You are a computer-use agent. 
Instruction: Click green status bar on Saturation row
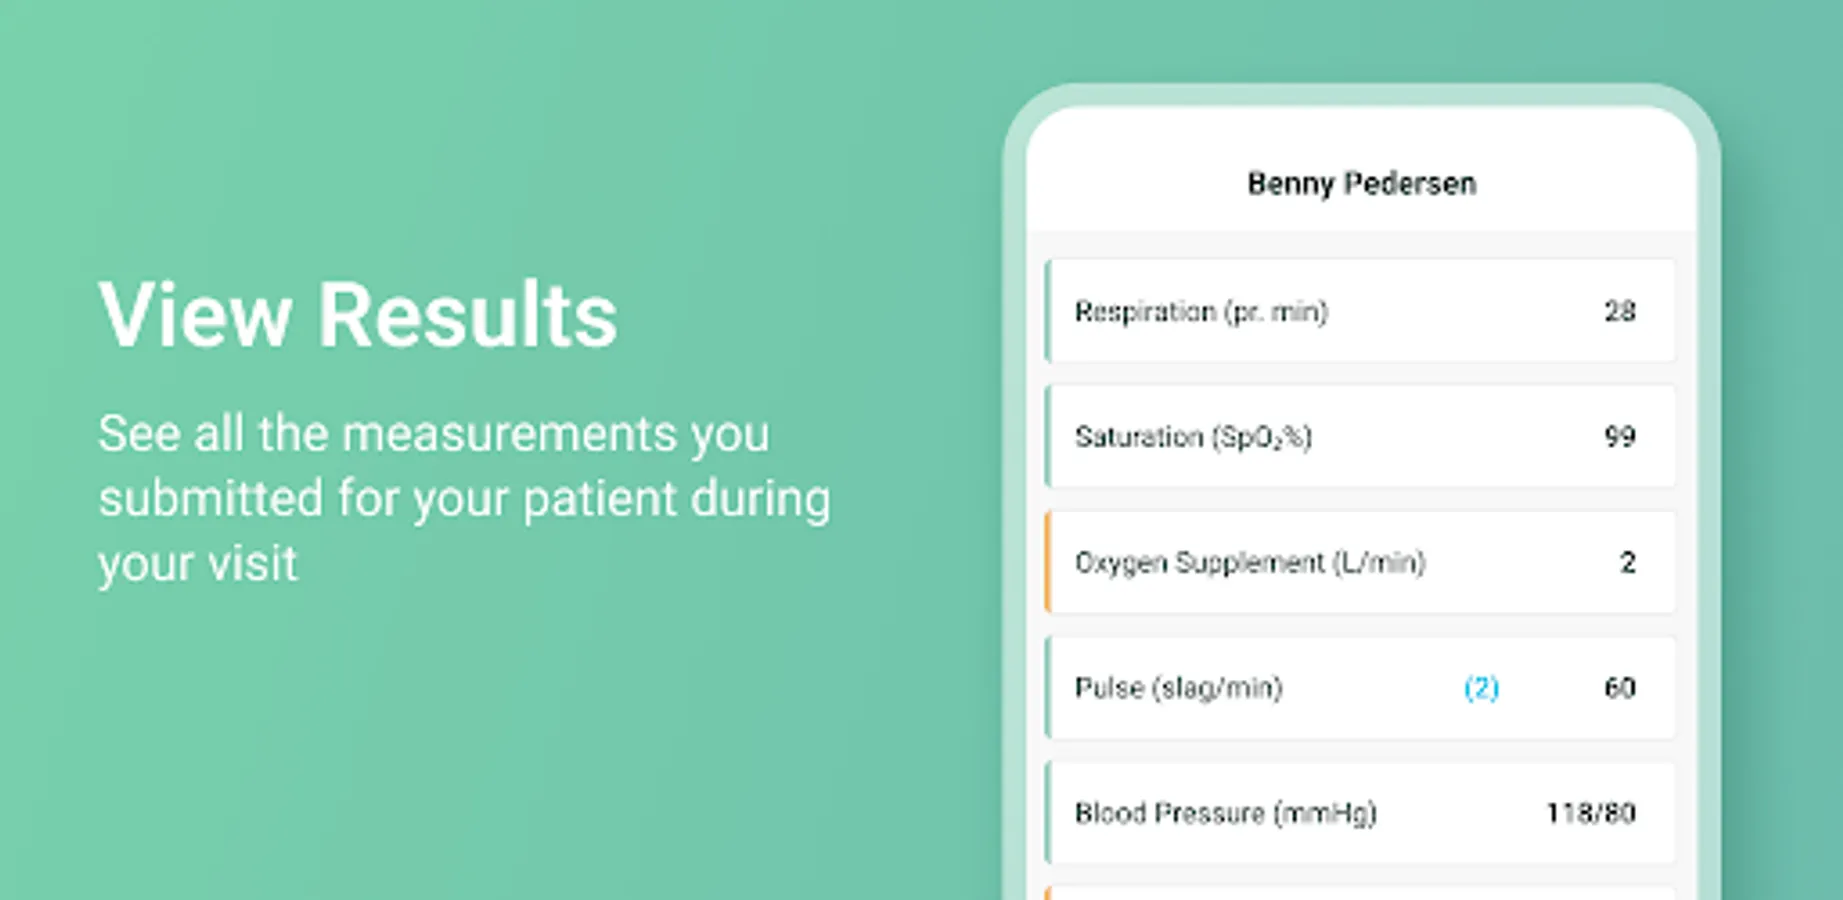(1048, 437)
